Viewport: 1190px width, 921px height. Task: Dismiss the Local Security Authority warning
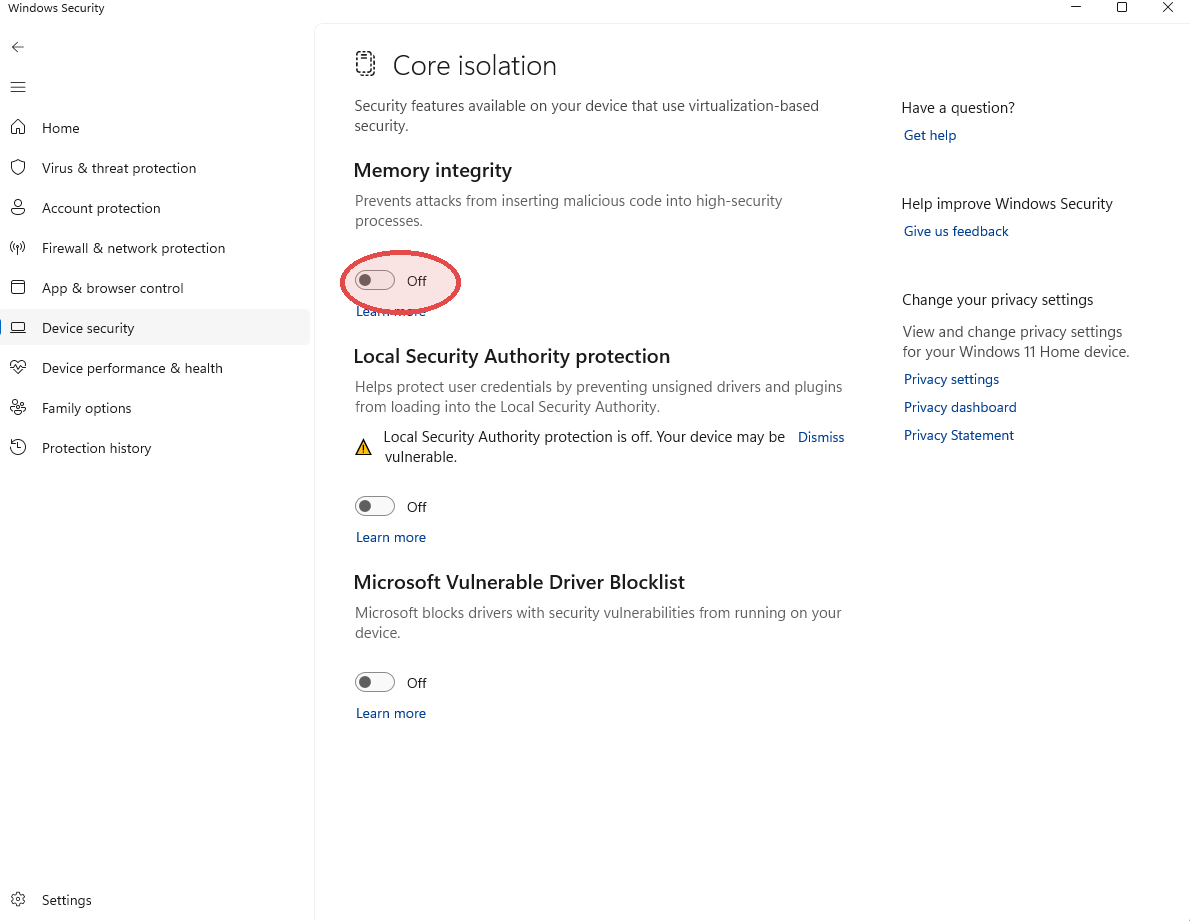(x=821, y=437)
